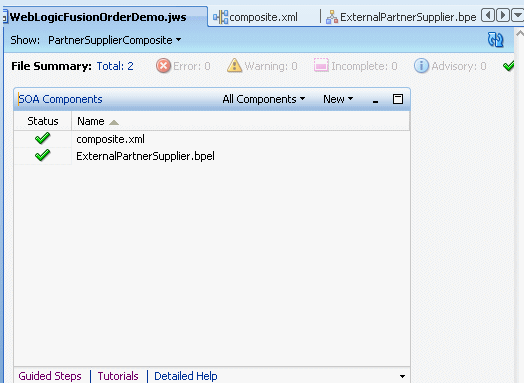Open the New dropdown menu
Viewport: 524px width, 383px height.
(338, 99)
